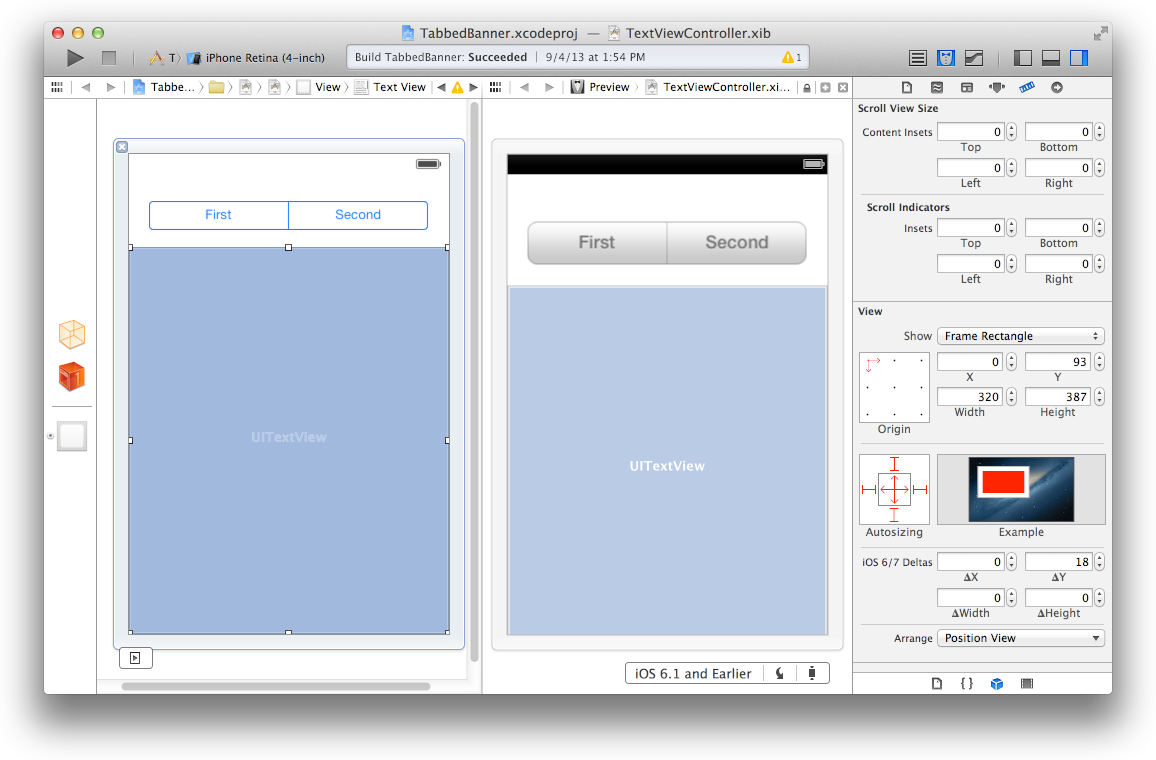This screenshot has height=760, width=1156.
Task: Open the Identity inspector
Action: (966, 87)
